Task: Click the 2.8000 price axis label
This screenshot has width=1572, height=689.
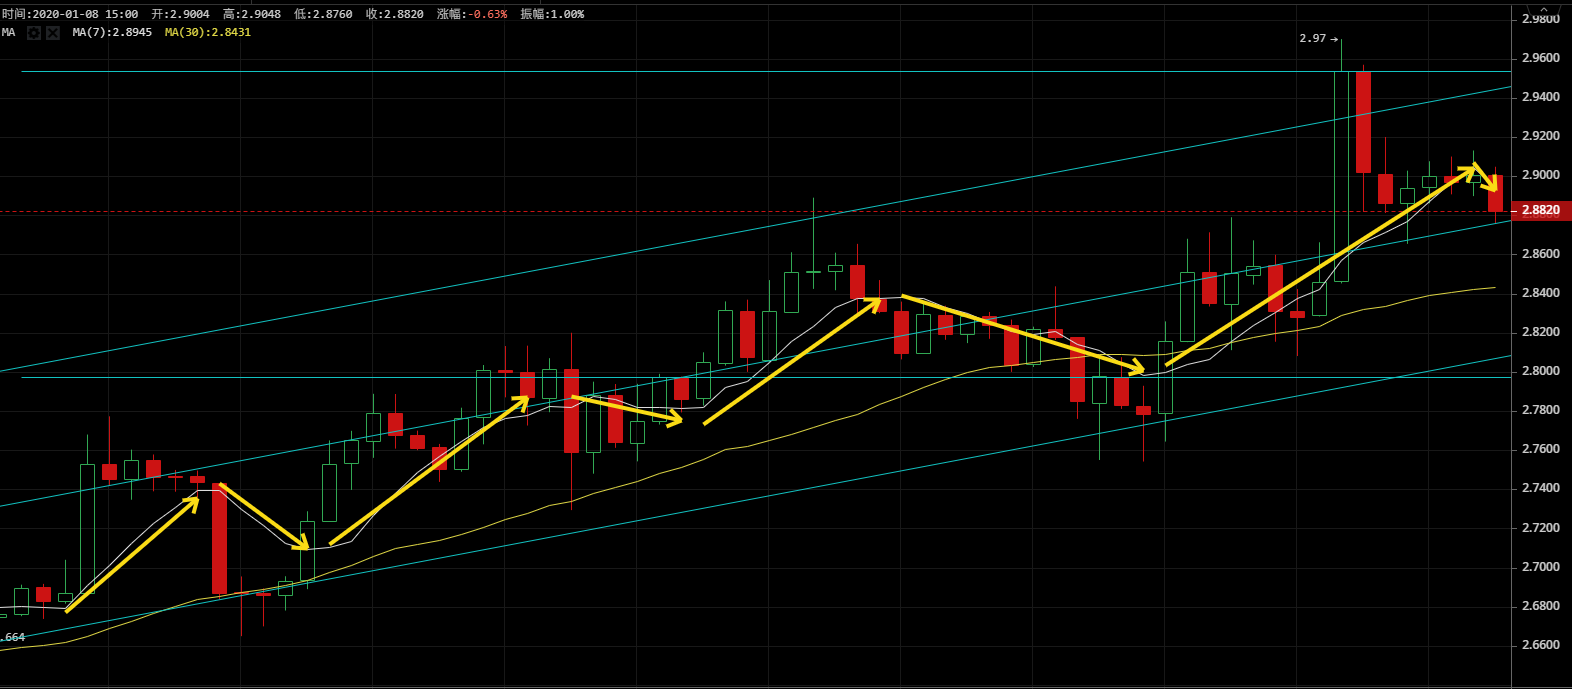Action: click(1540, 371)
